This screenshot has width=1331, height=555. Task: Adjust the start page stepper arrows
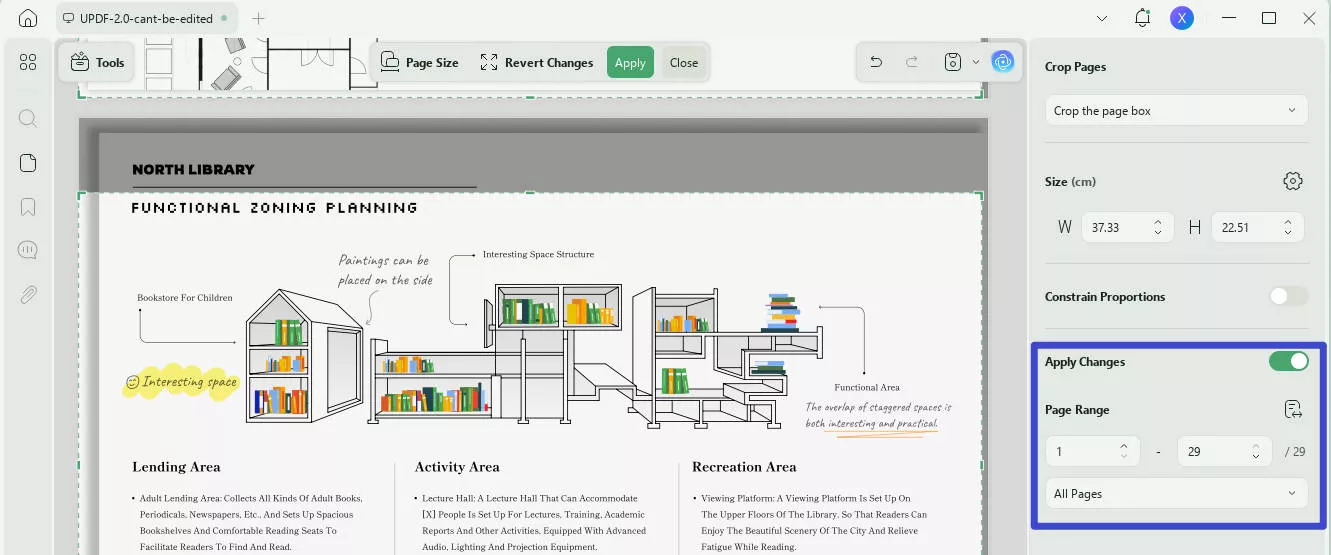[x=1124, y=451]
